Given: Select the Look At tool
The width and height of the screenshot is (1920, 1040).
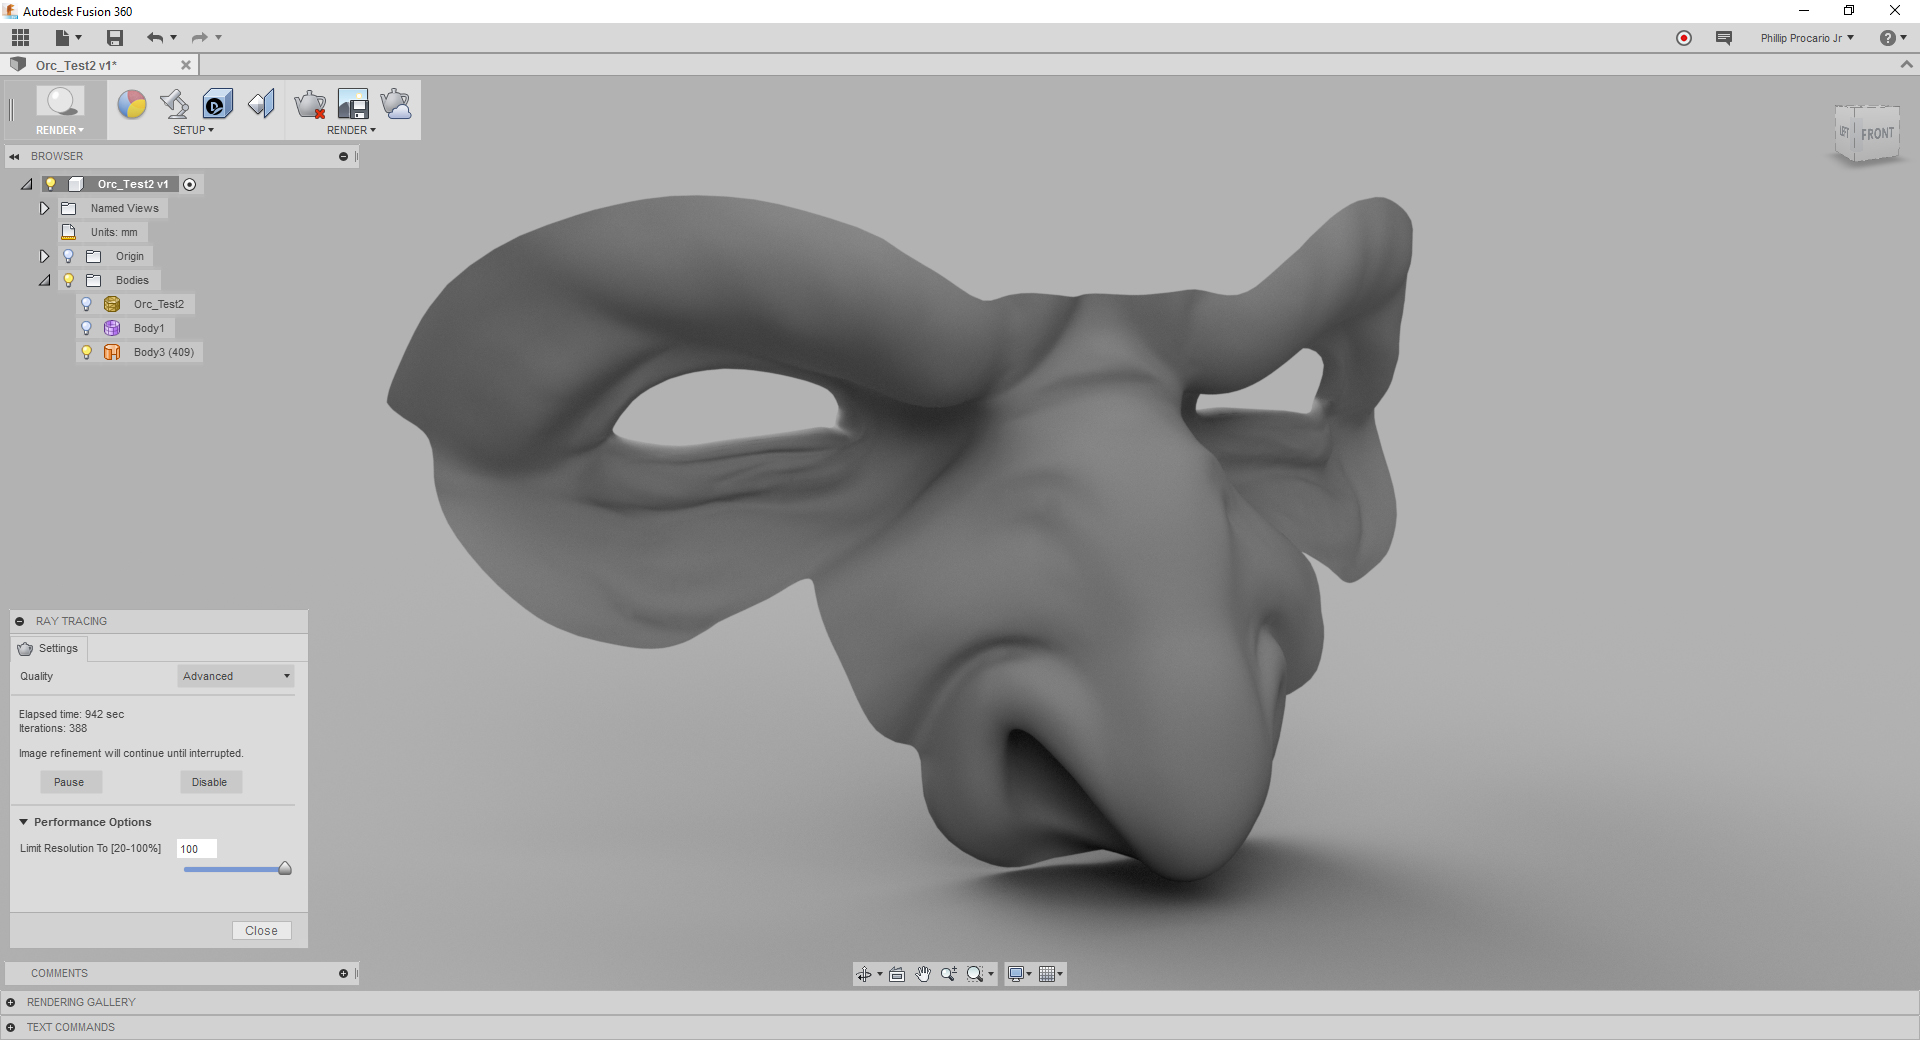Looking at the screenshot, I should pyautogui.click(x=897, y=974).
